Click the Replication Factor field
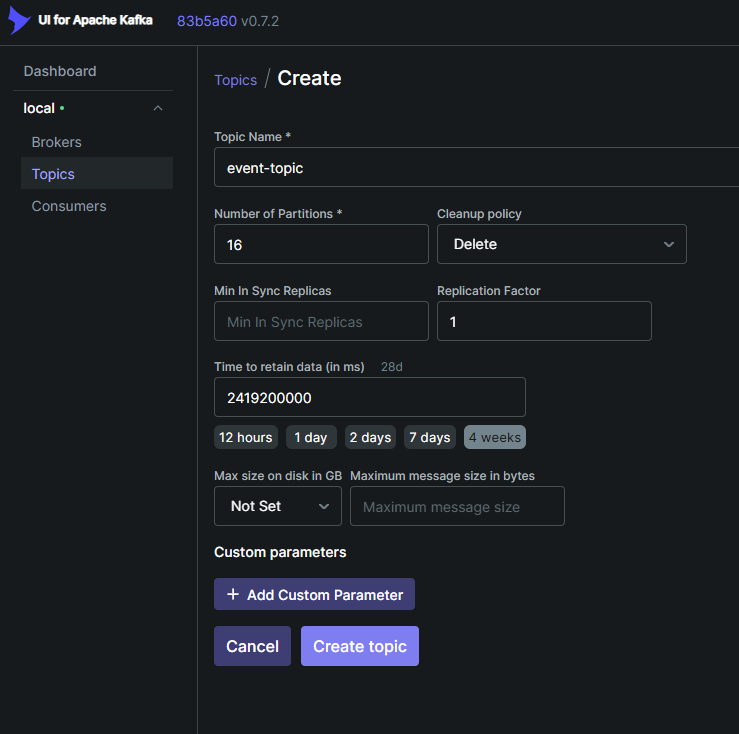739x734 pixels. (544, 321)
